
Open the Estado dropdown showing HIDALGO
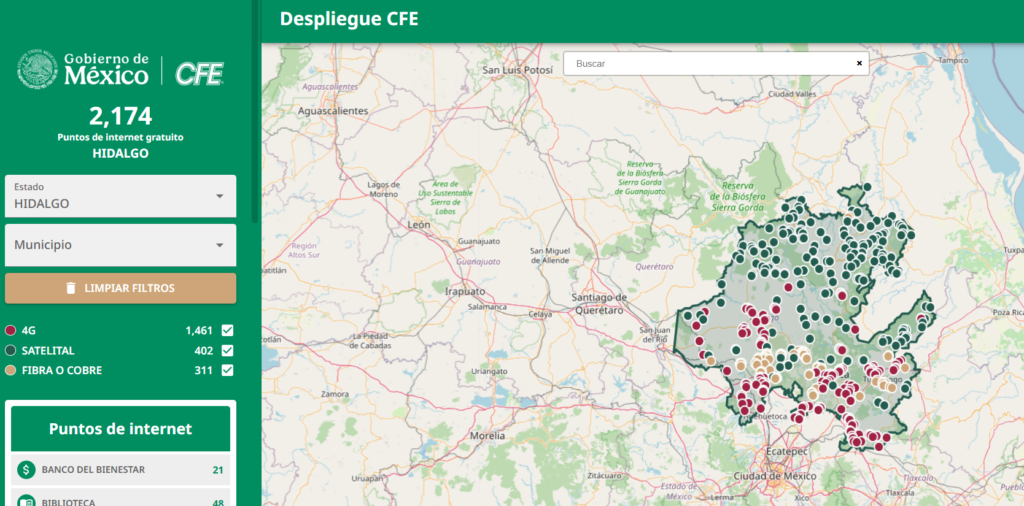(120, 196)
